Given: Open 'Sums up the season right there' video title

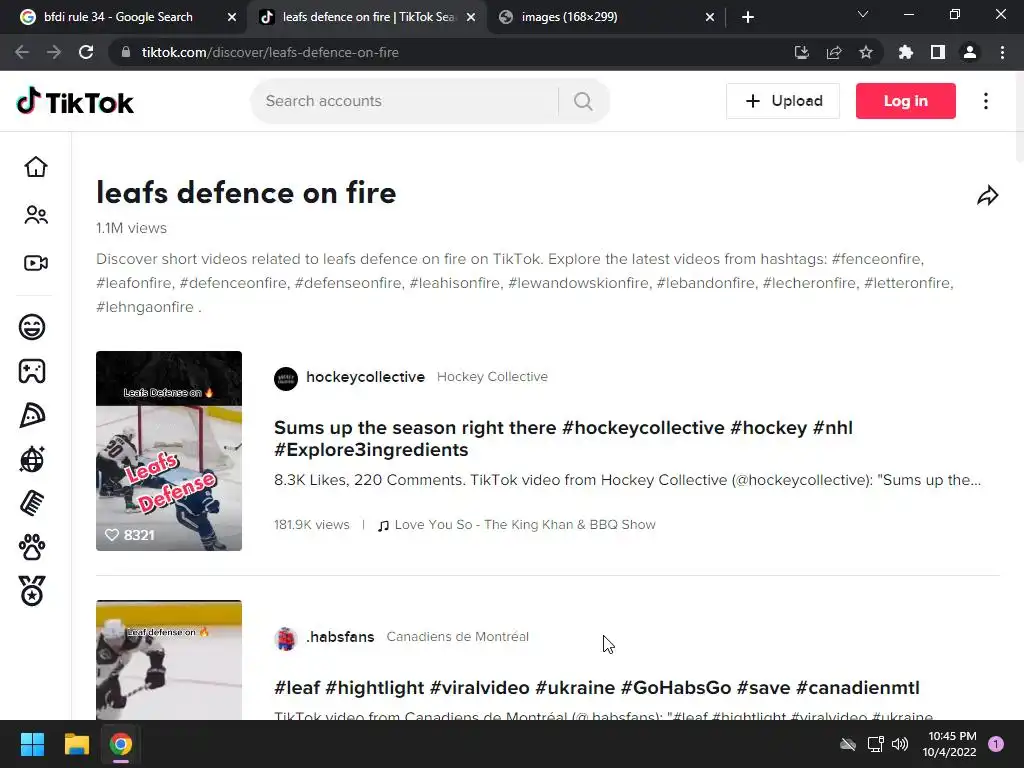Looking at the screenshot, I should [x=563, y=438].
